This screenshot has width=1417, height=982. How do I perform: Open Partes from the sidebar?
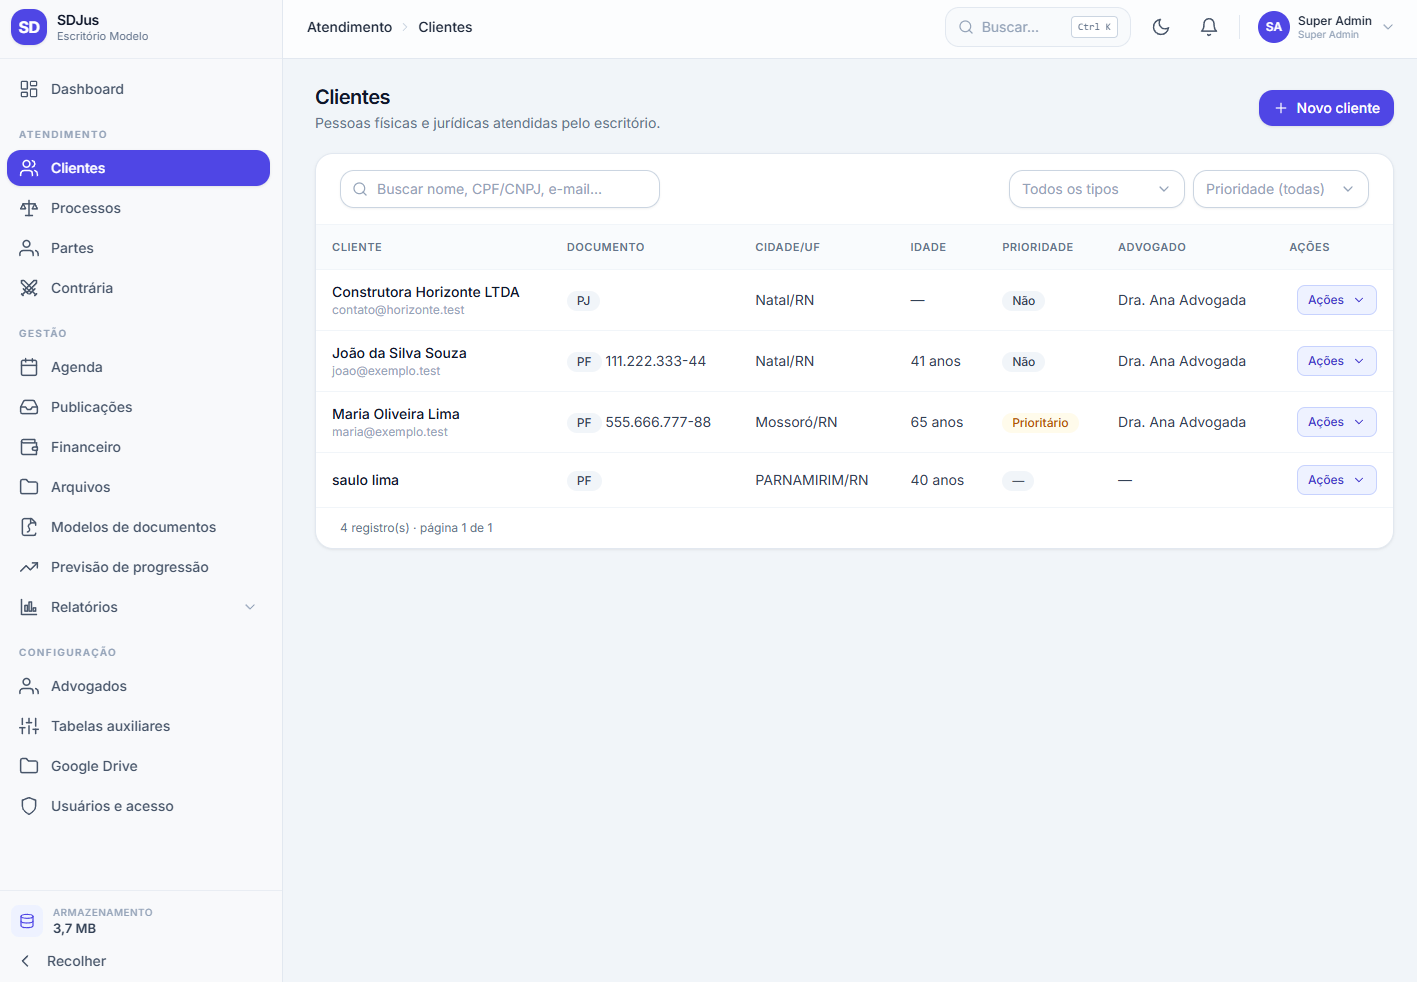click(138, 248)
